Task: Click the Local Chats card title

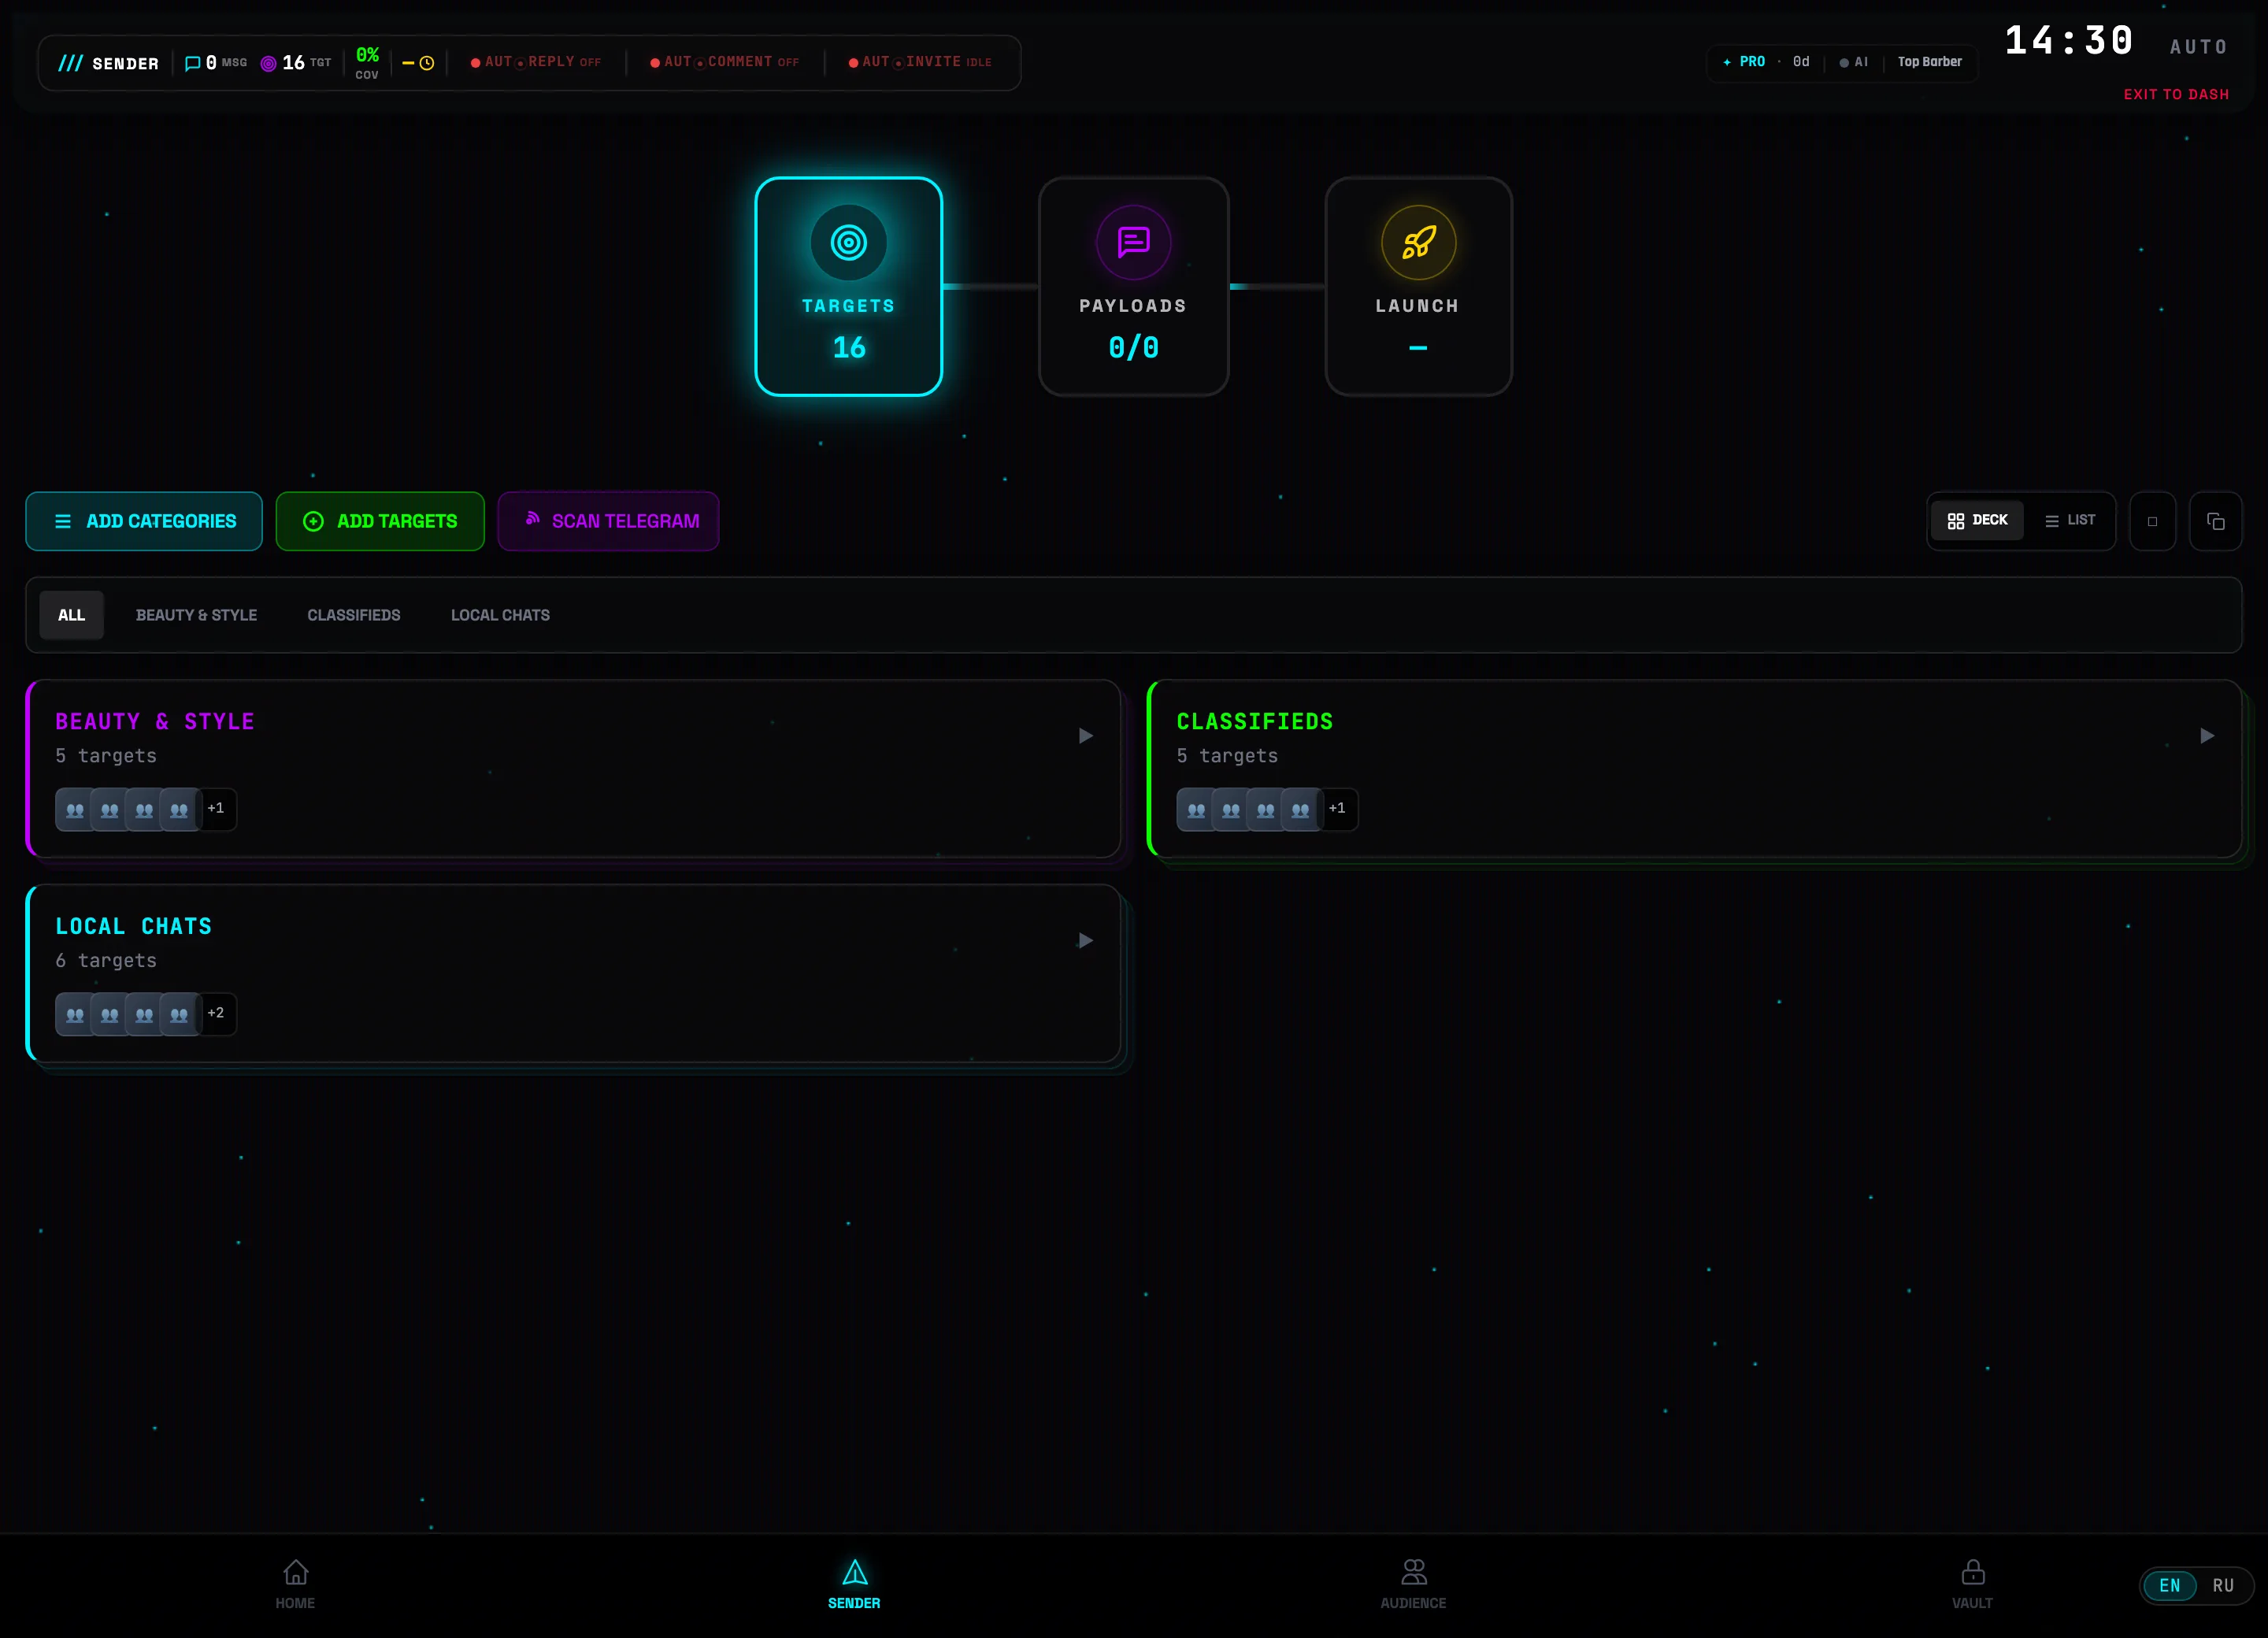Action: click(x=133, y=927)
